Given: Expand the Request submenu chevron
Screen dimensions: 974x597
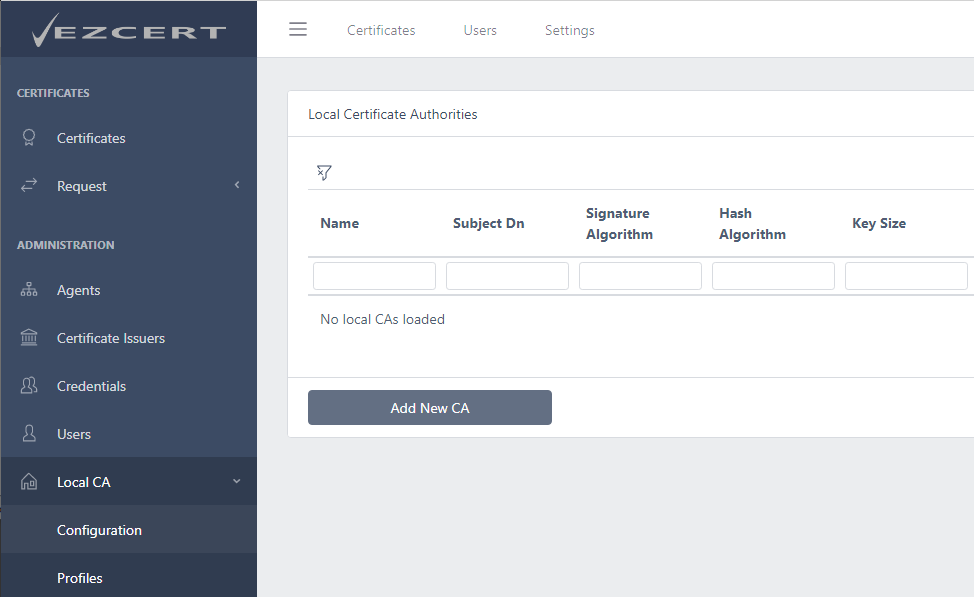Looking at the screenshot, I should pos(237,185).
